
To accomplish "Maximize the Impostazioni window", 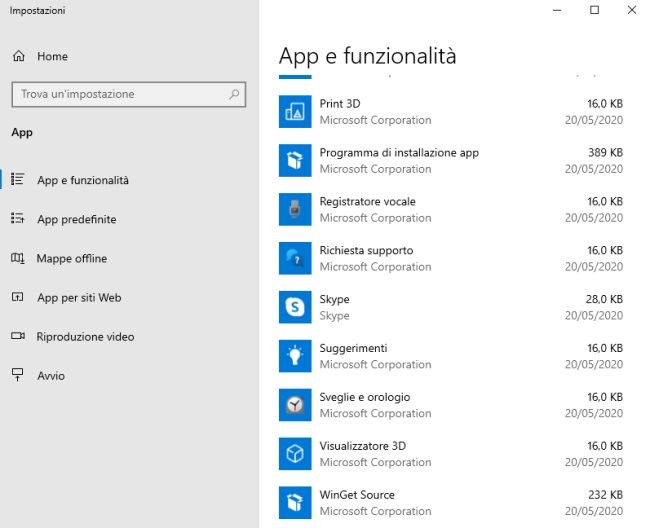I will (594, 10).
